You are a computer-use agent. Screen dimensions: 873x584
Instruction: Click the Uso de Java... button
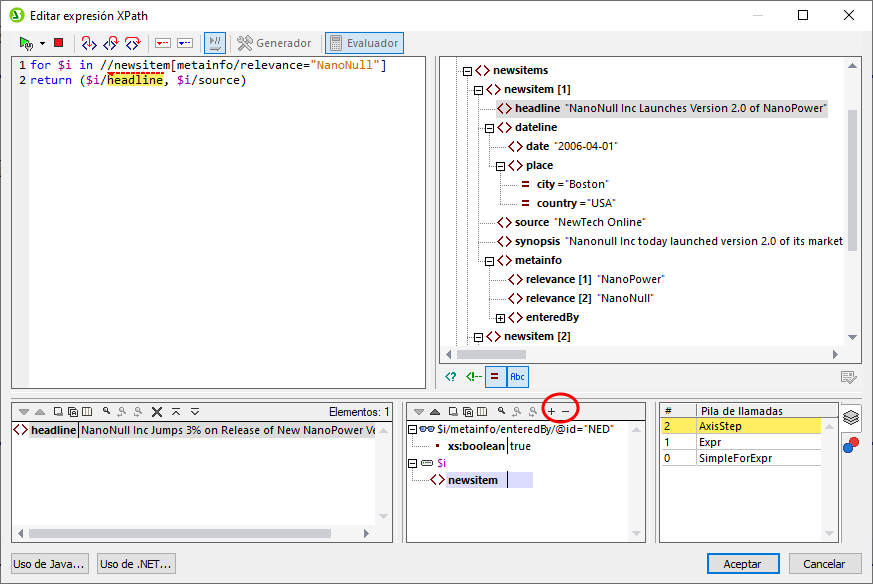(50, 564)
